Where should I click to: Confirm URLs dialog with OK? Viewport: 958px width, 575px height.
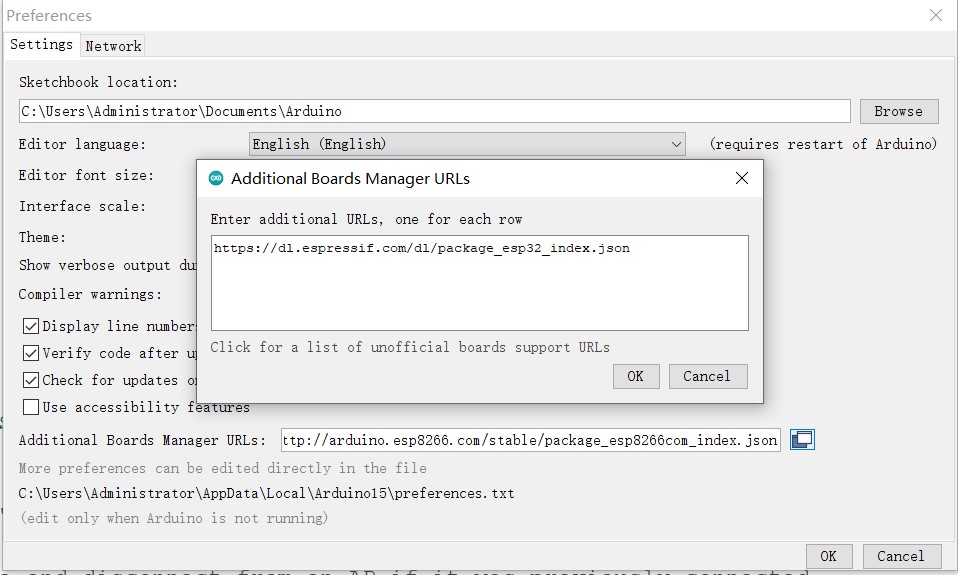pyautogui.click(x=636, y=376)
